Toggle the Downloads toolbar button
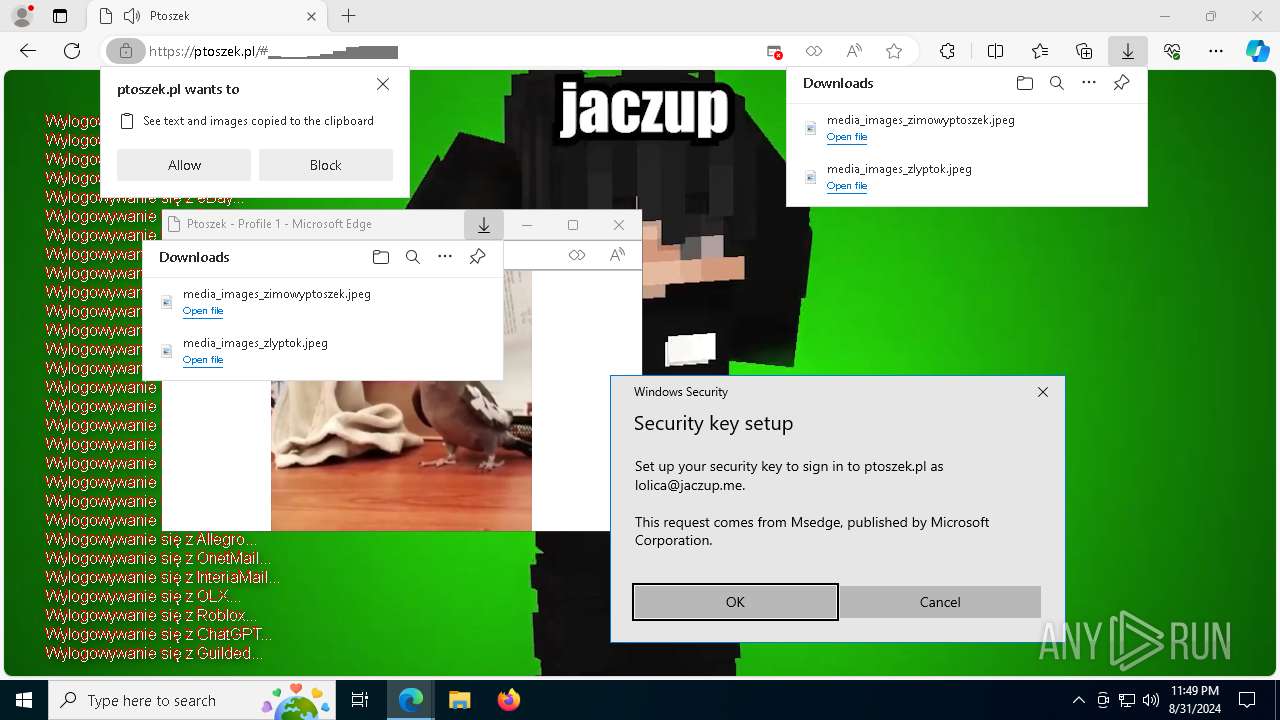This screenshot has width=1280, height=720. (1128, 51)
